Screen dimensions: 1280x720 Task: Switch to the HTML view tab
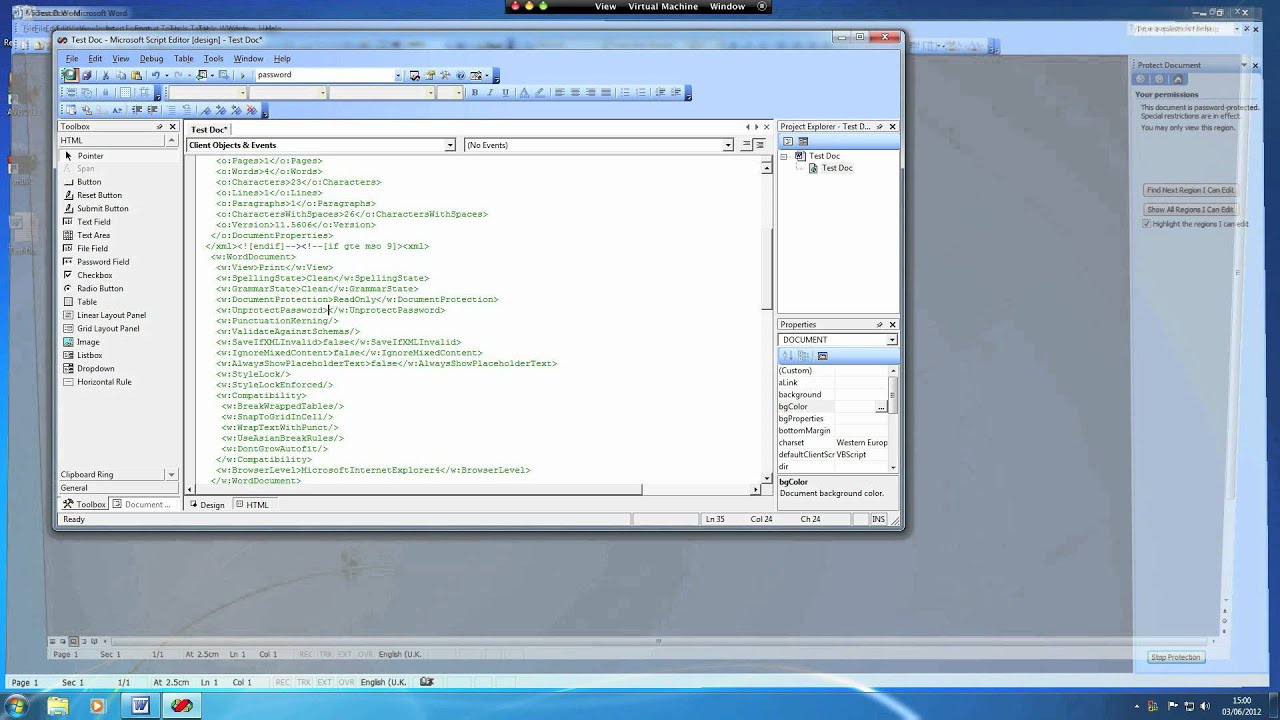click(252, 505)
